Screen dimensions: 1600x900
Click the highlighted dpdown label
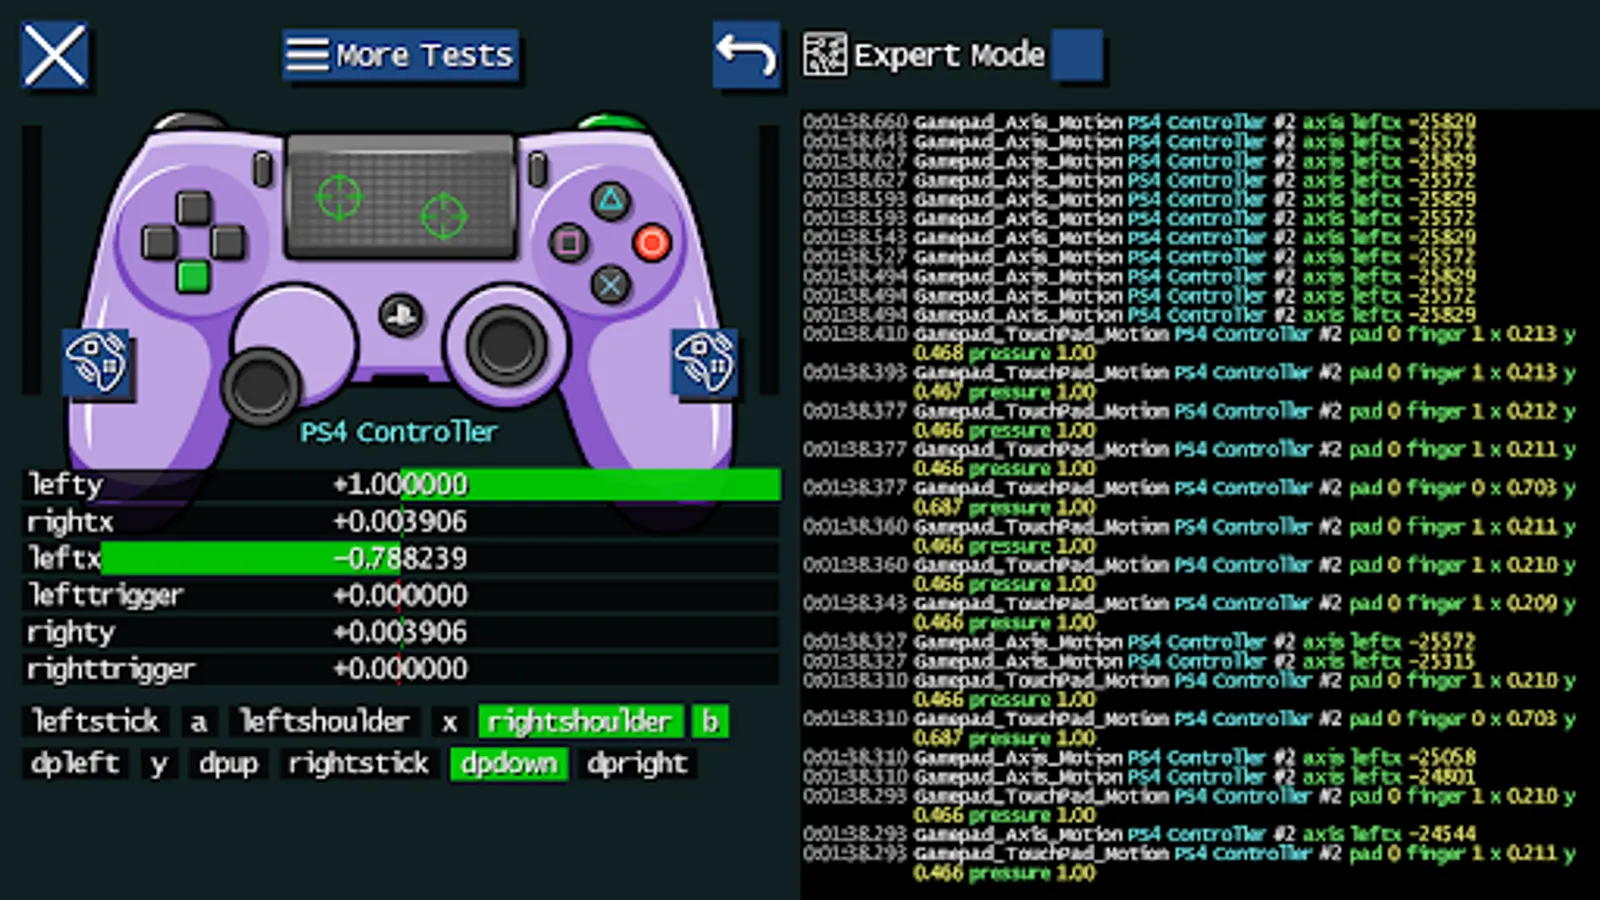509,764
